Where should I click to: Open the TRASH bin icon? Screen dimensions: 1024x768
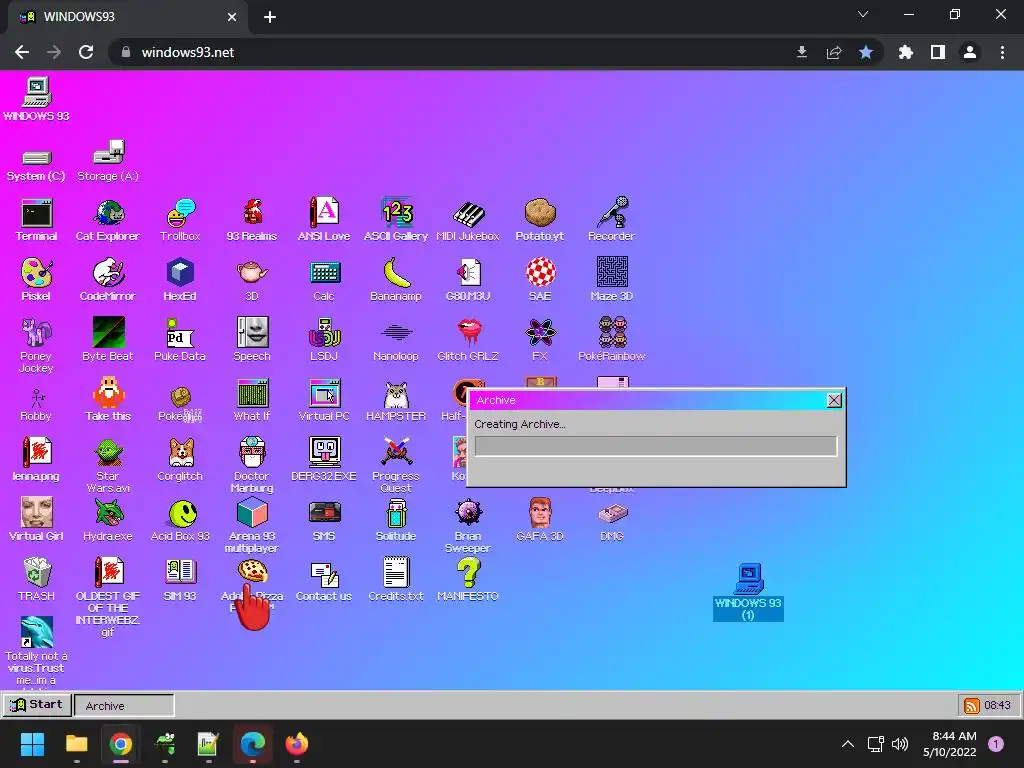coord(37,580)
